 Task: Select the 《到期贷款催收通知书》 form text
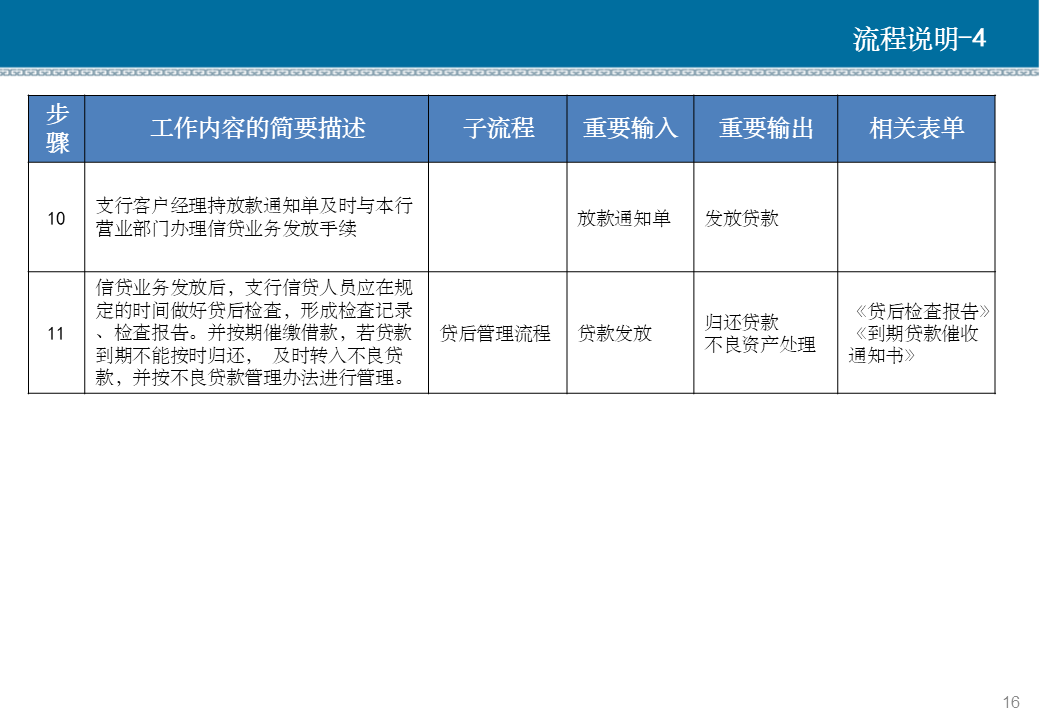tap(915, 344)
